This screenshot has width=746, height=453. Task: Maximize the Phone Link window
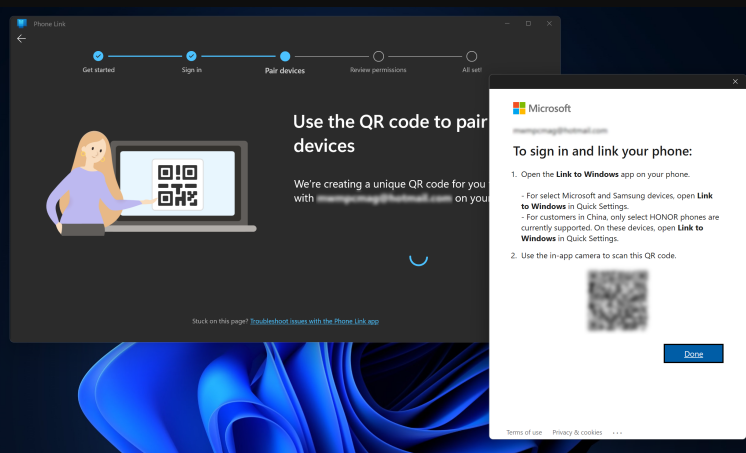coord(528,23)
